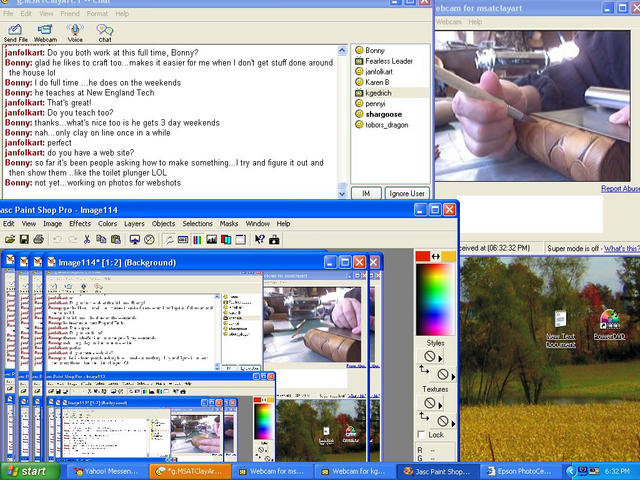Open the foreground Textures flyout arrow
640x480 pixels.
440,405
